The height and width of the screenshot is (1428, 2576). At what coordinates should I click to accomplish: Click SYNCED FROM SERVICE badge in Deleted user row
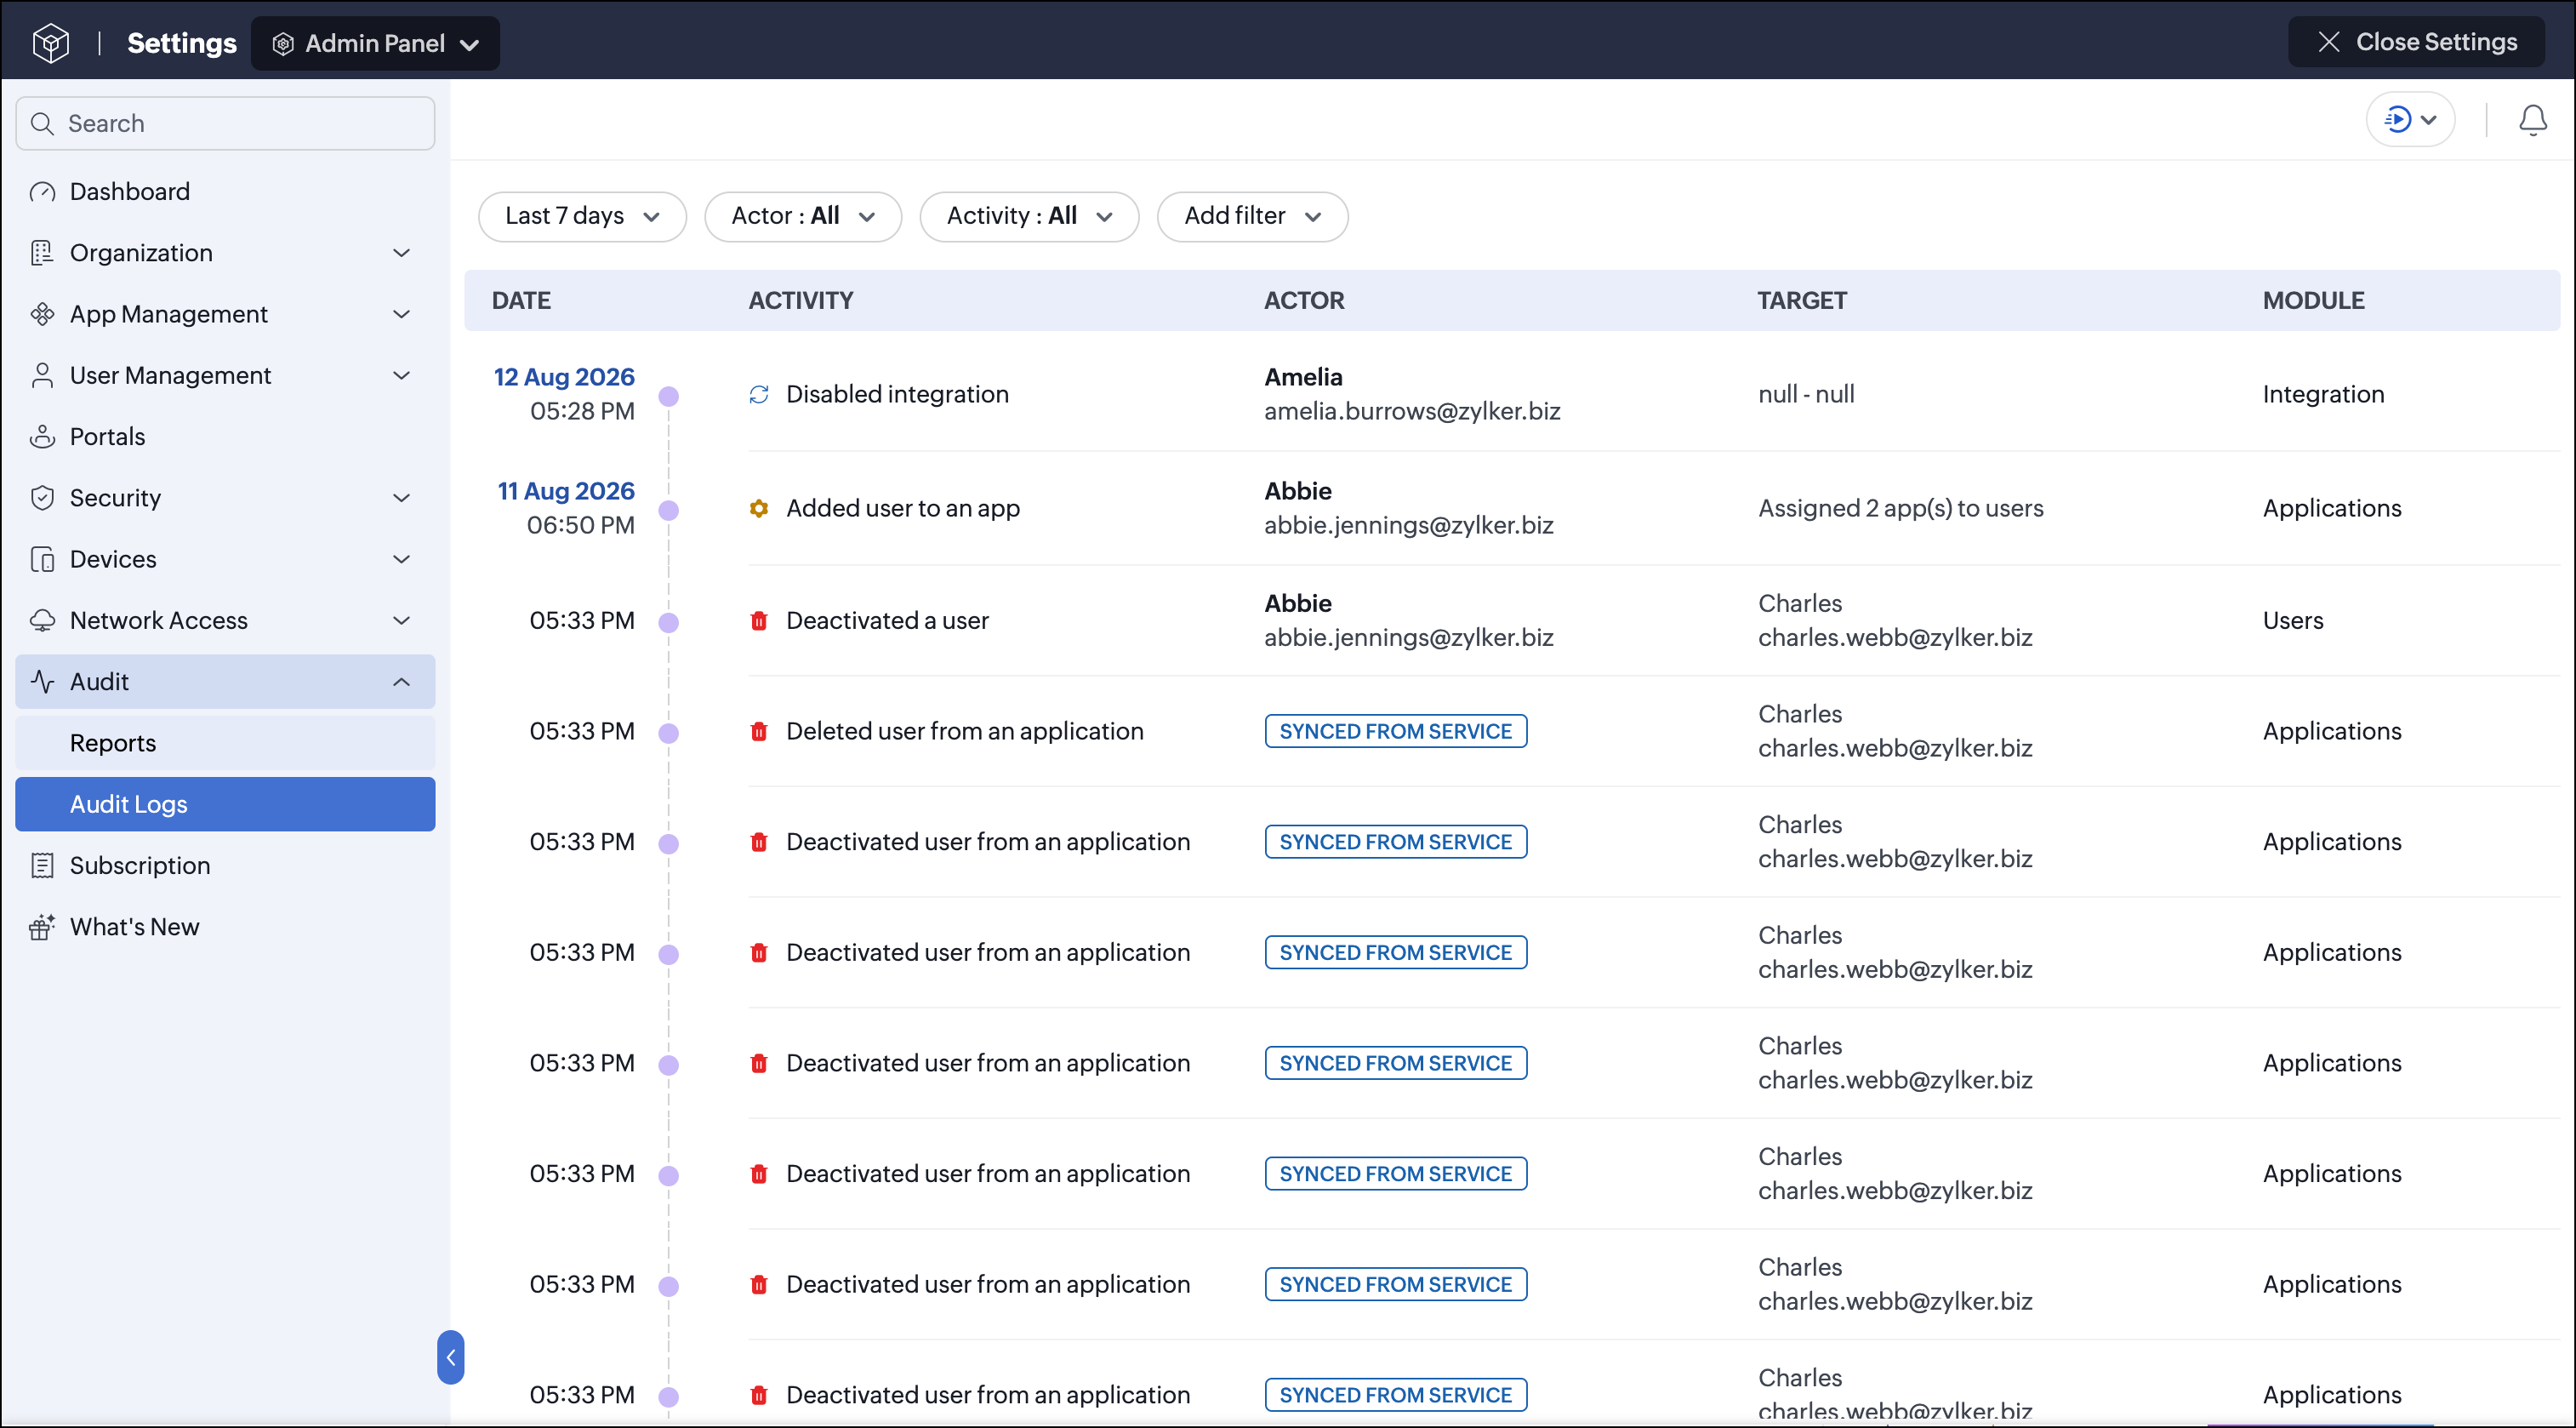(x=1396, y=732)
